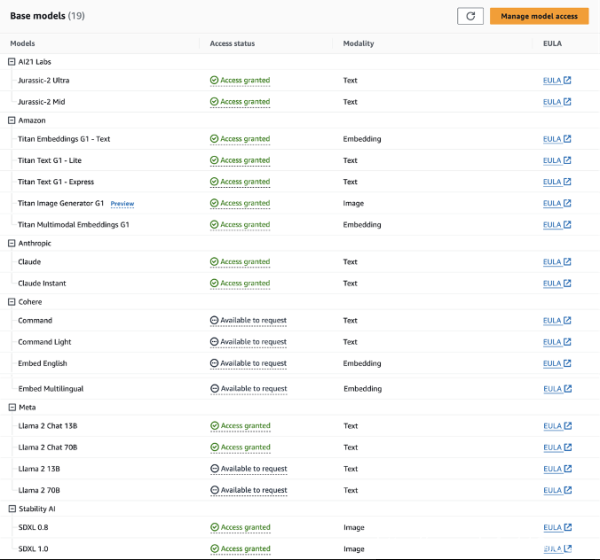
Task: Click Manage model access button
Action: click(x=539, y=16)
